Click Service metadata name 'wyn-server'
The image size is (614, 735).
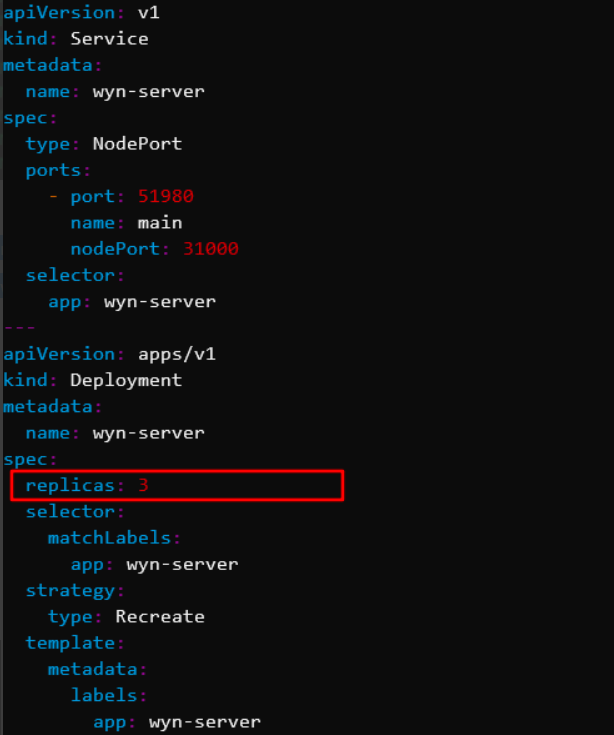coord(149,91)
